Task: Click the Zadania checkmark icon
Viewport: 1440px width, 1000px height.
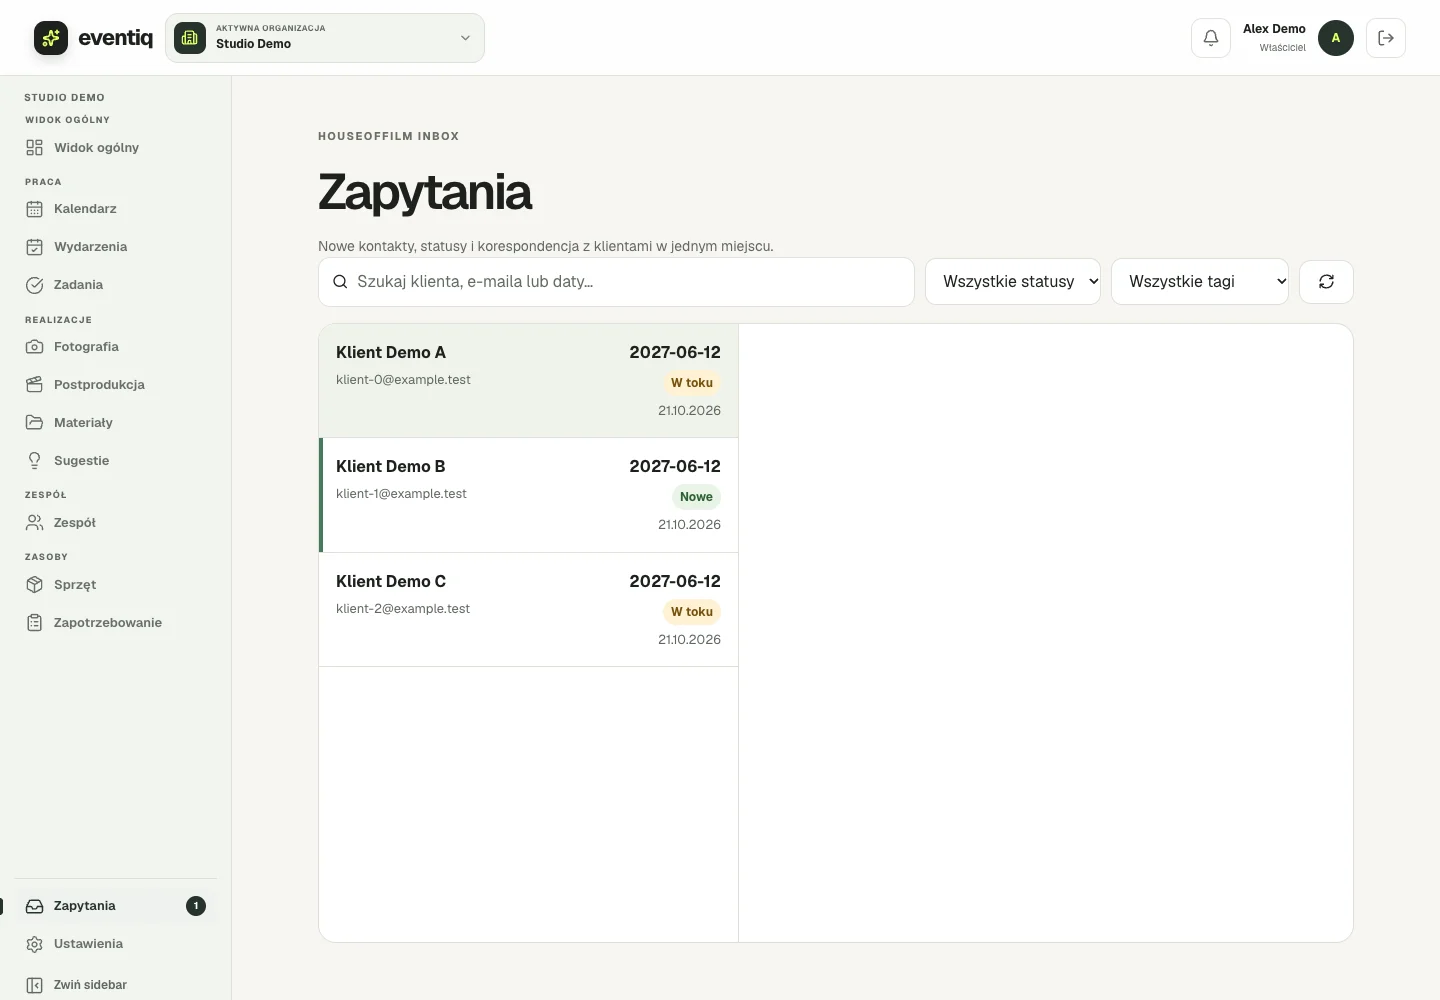Action: (x=35, y=285)
